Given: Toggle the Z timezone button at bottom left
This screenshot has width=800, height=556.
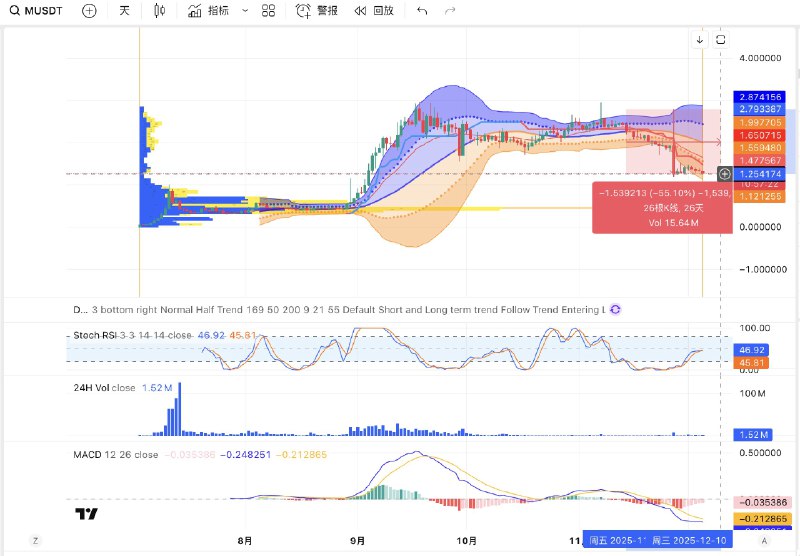Looking at the screenshot, I should pyautogui.click(x=35, y=540).
